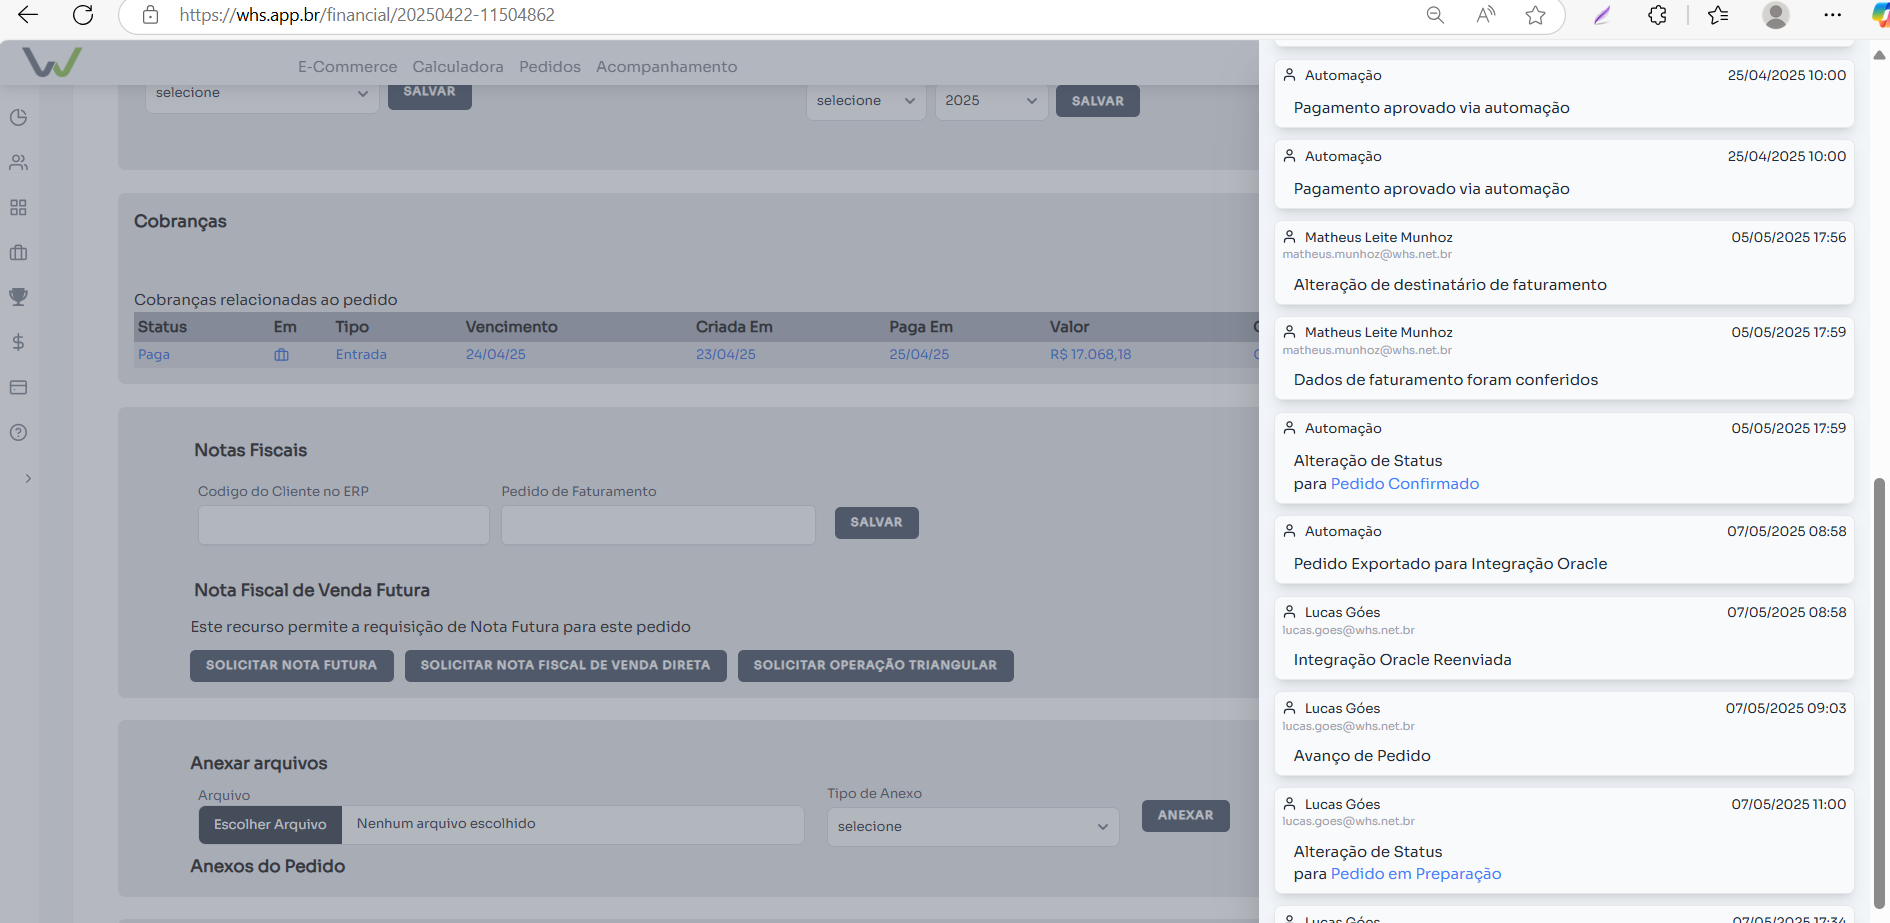Open the trophy sidebar icon
Image resolution: width=1890 pixels, height=923 pixels.
tap(18, 297)
